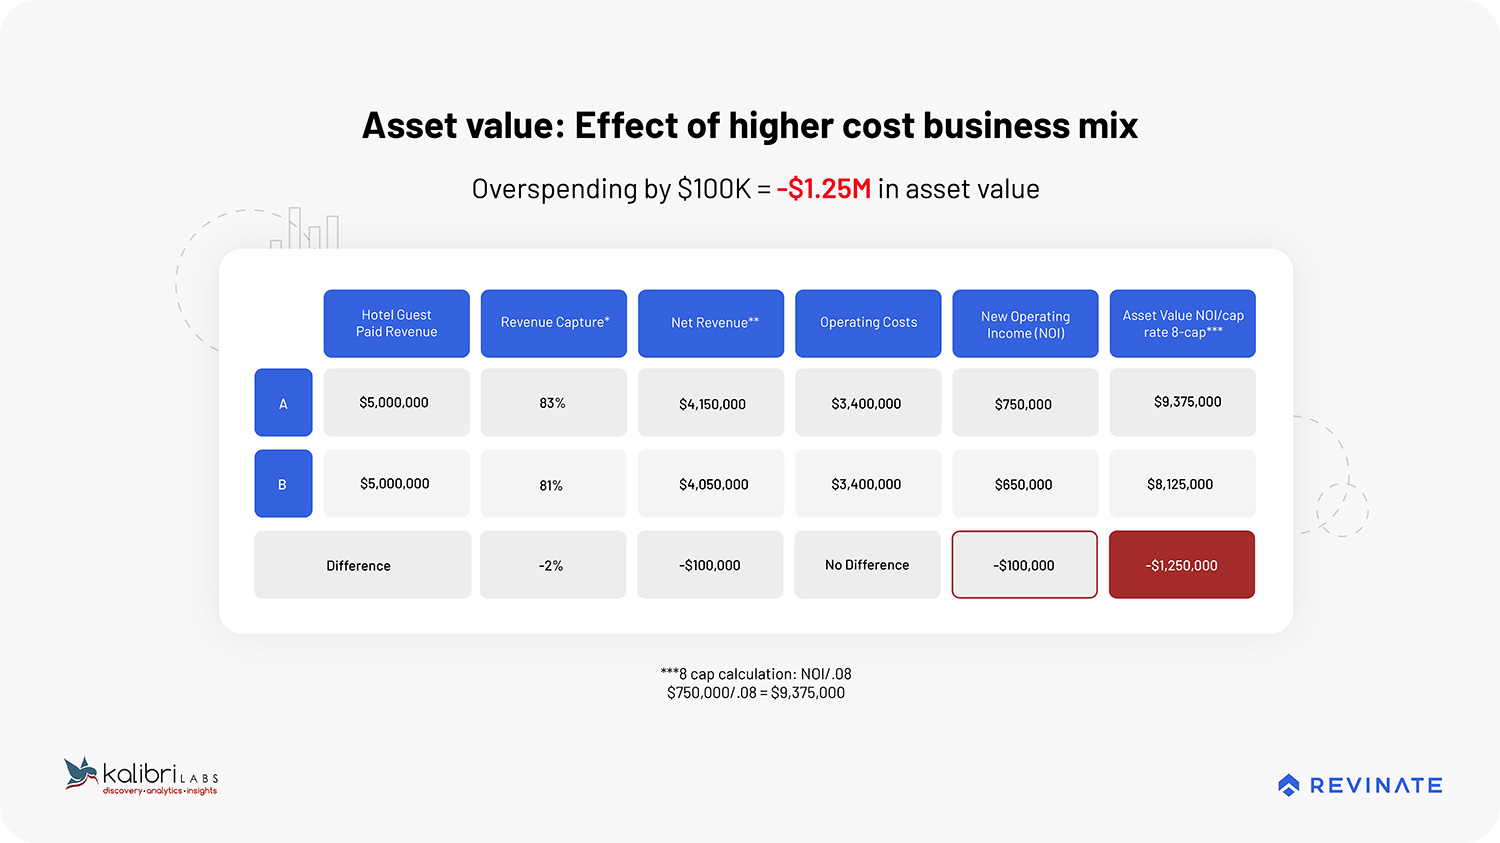Select the 83% revenue capture cell
This screenshot has height=843, width=1500.
pos(553,403)
